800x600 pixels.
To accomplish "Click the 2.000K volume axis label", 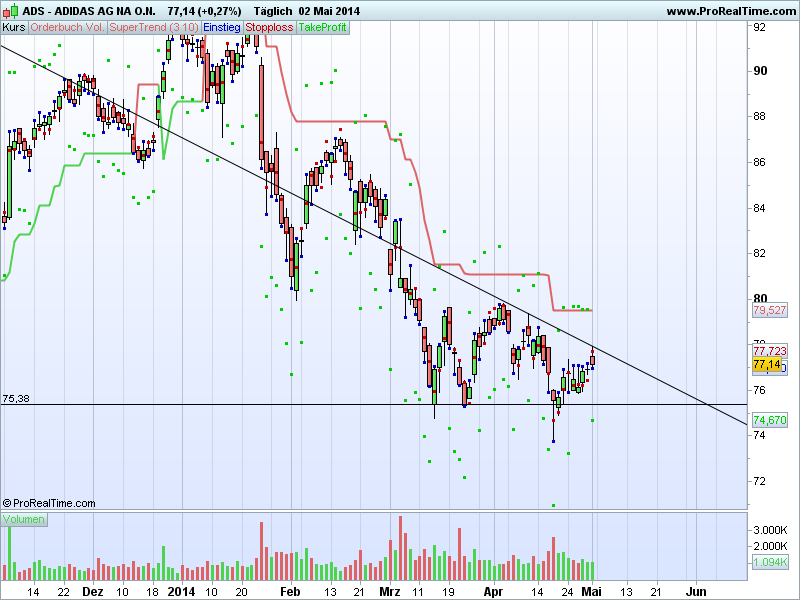I will coord(770,546).
